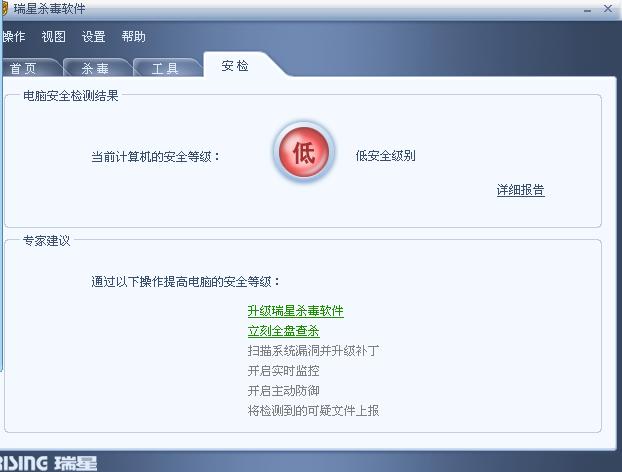The width and height of the screenshot is (622, 472).
Task: Click the 瑞星杀毒软件 title bar text
Action: tap(50, 9)
